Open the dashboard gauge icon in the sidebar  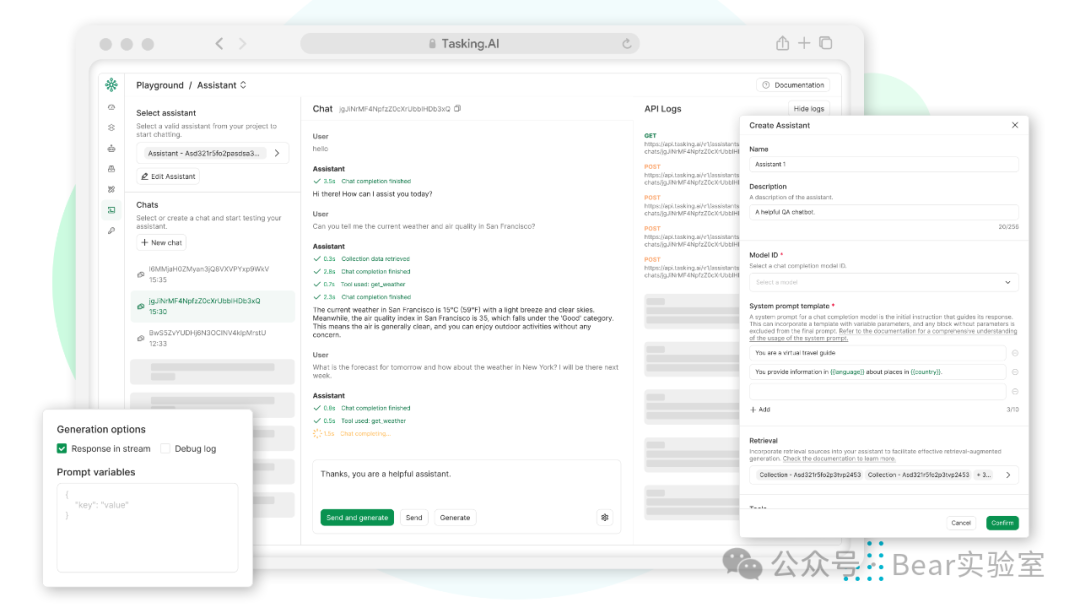(x=112, y=107)
